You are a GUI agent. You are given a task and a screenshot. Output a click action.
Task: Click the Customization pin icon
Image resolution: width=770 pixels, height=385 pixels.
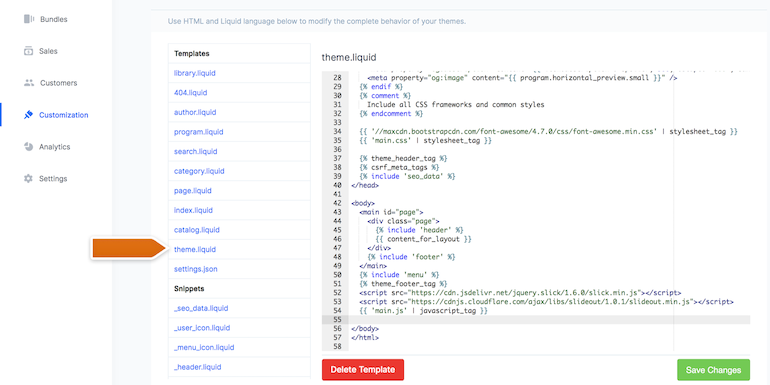pos(28,115)
